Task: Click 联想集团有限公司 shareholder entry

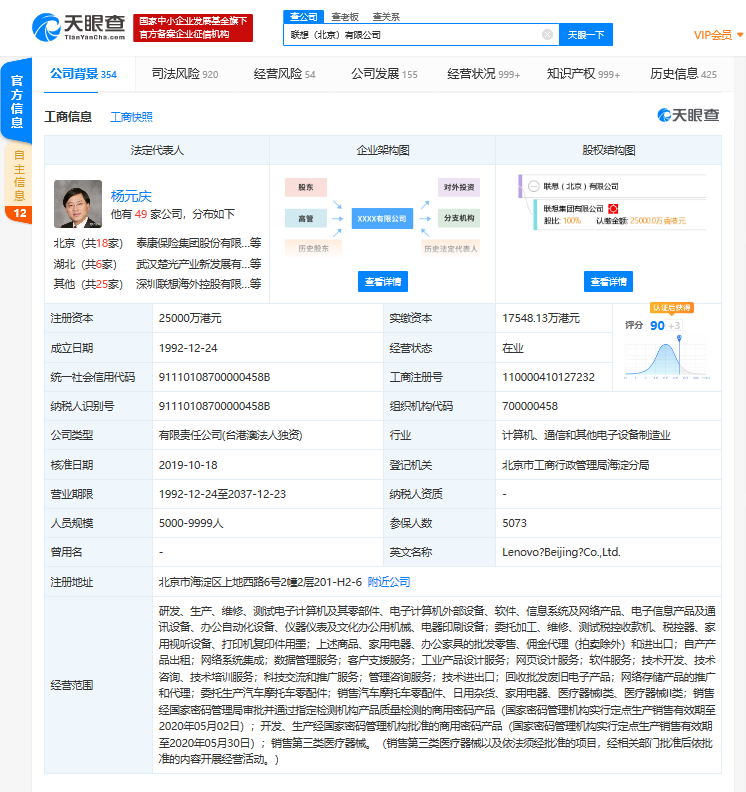Action: tap(573, 209)
